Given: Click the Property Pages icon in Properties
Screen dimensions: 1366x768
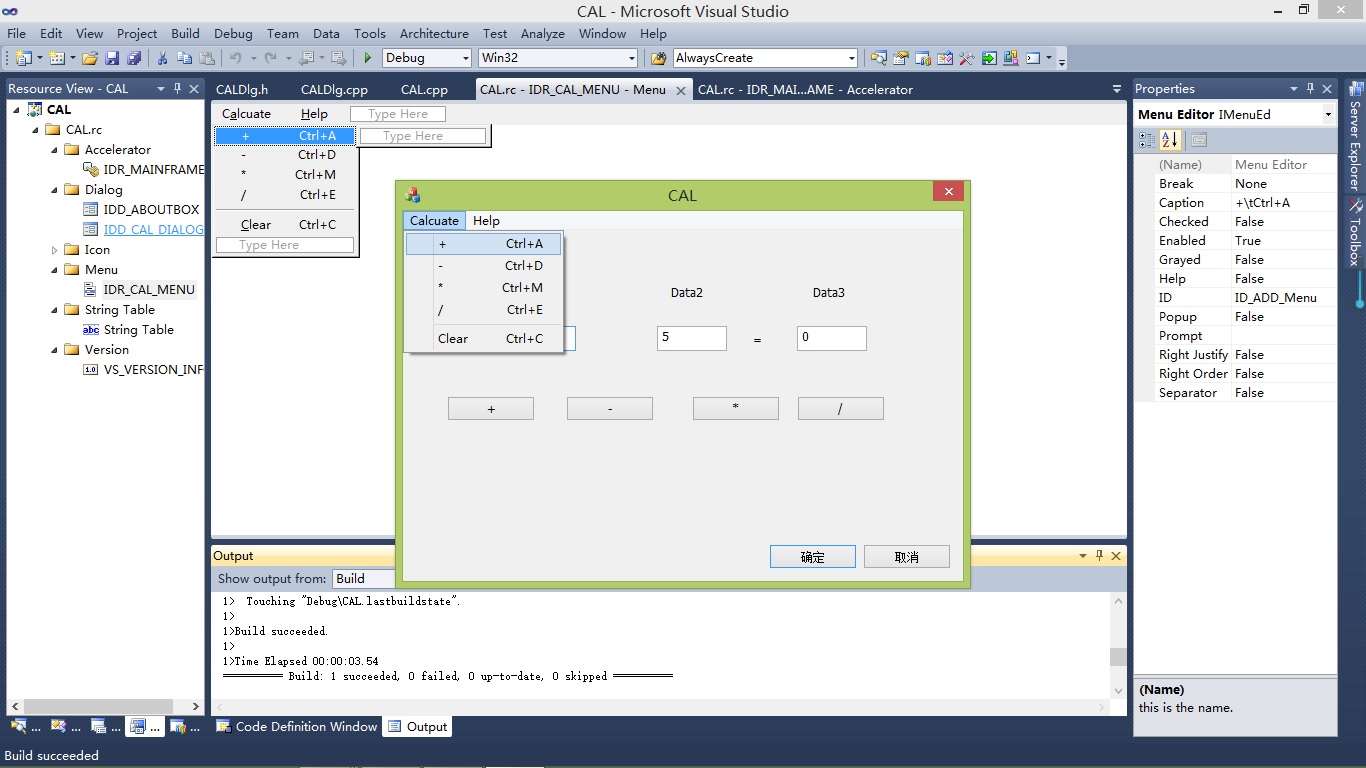Looking at the screenshot, I should (1199, 140).
